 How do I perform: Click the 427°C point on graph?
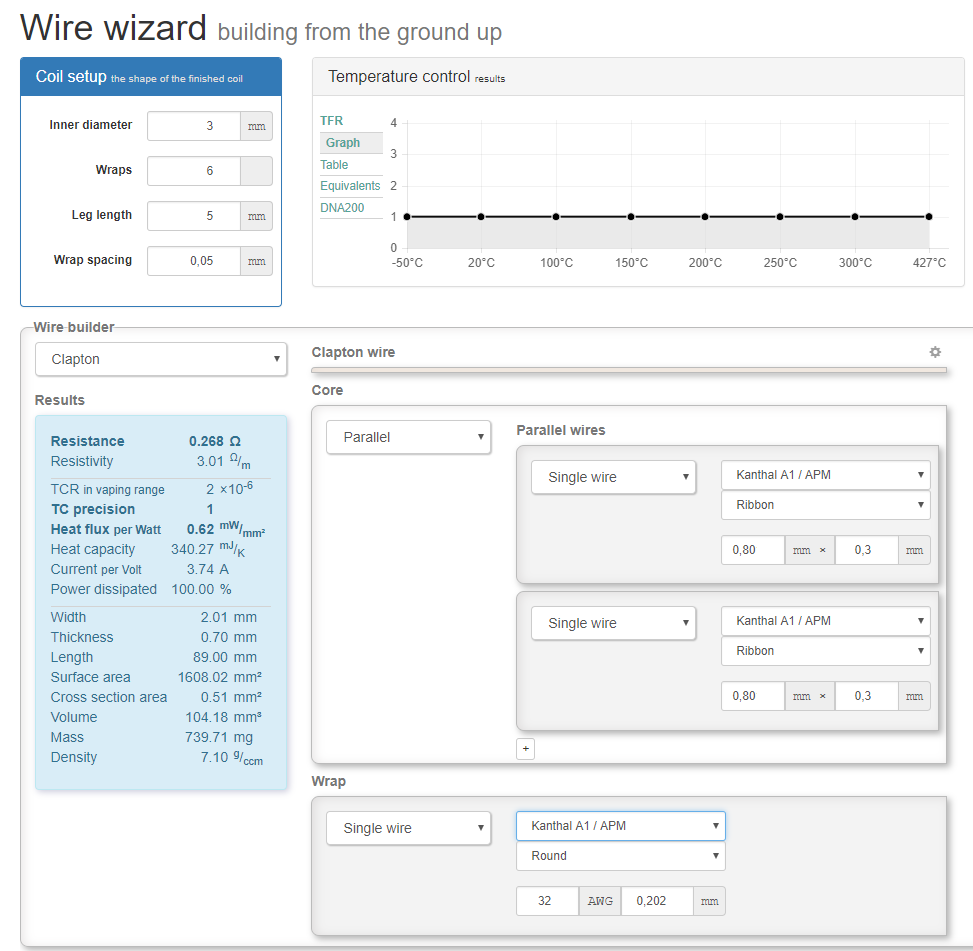[x=929, y=217]
